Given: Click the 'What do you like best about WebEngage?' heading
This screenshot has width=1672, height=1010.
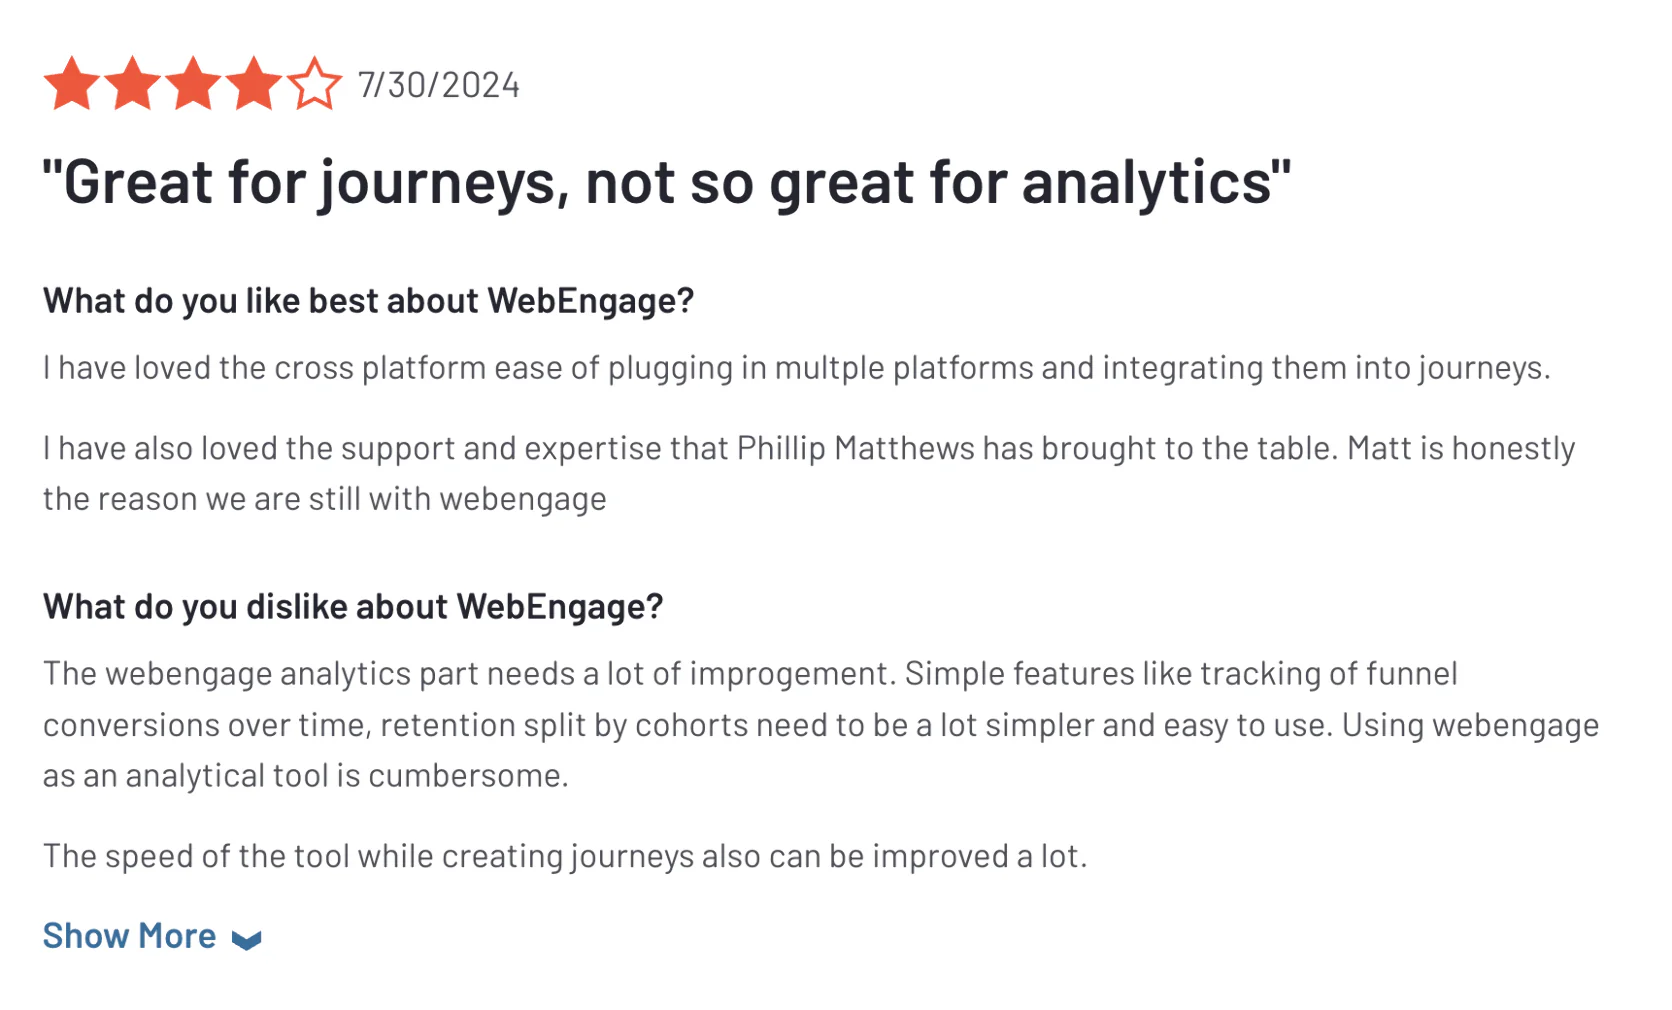Looking at the screenshot, I should [368, 301].
